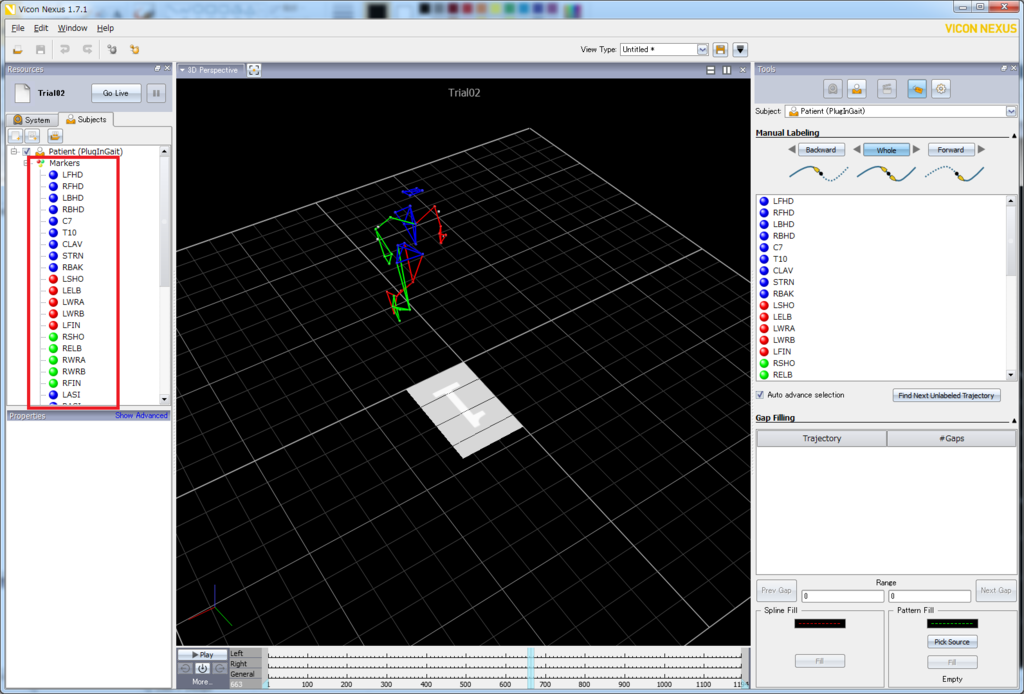
Task: Click left arrow beside Backward
Action: click(x=792, y=150)
